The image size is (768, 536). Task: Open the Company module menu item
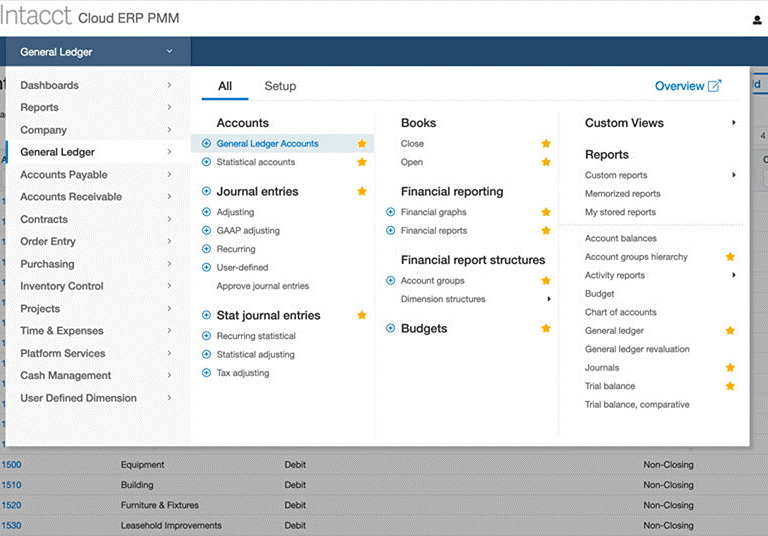tap(97, 130)
